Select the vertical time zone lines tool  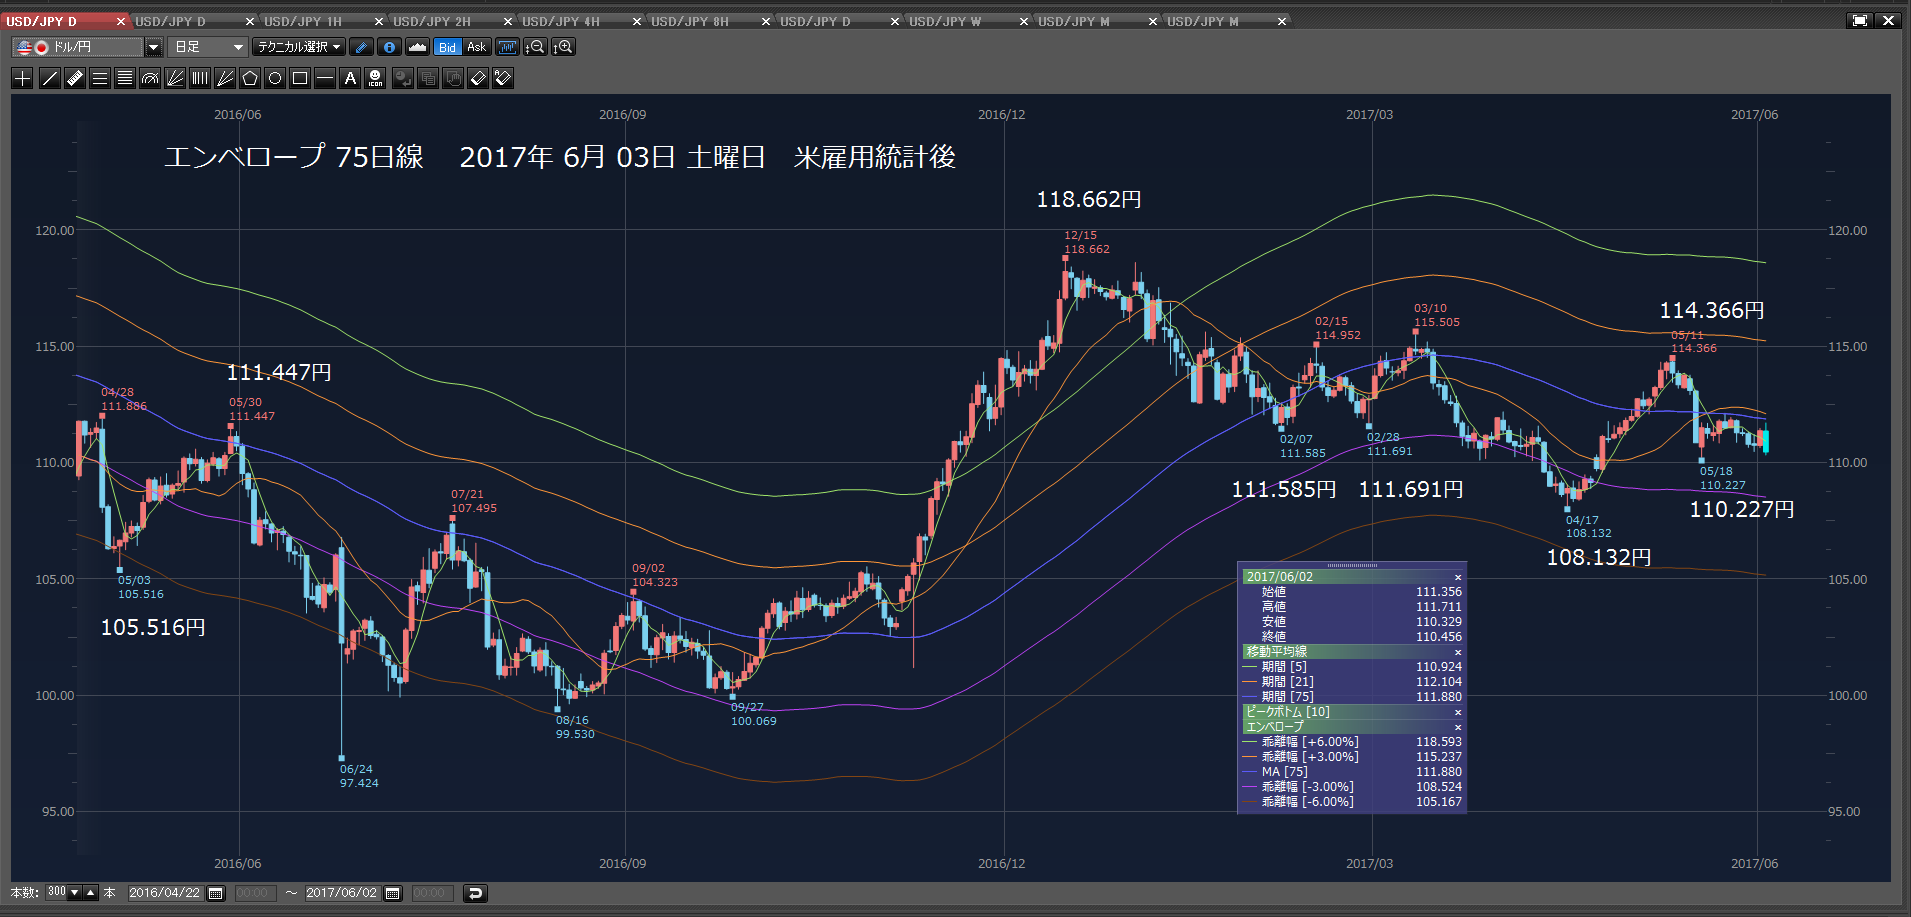click(200, 78)
